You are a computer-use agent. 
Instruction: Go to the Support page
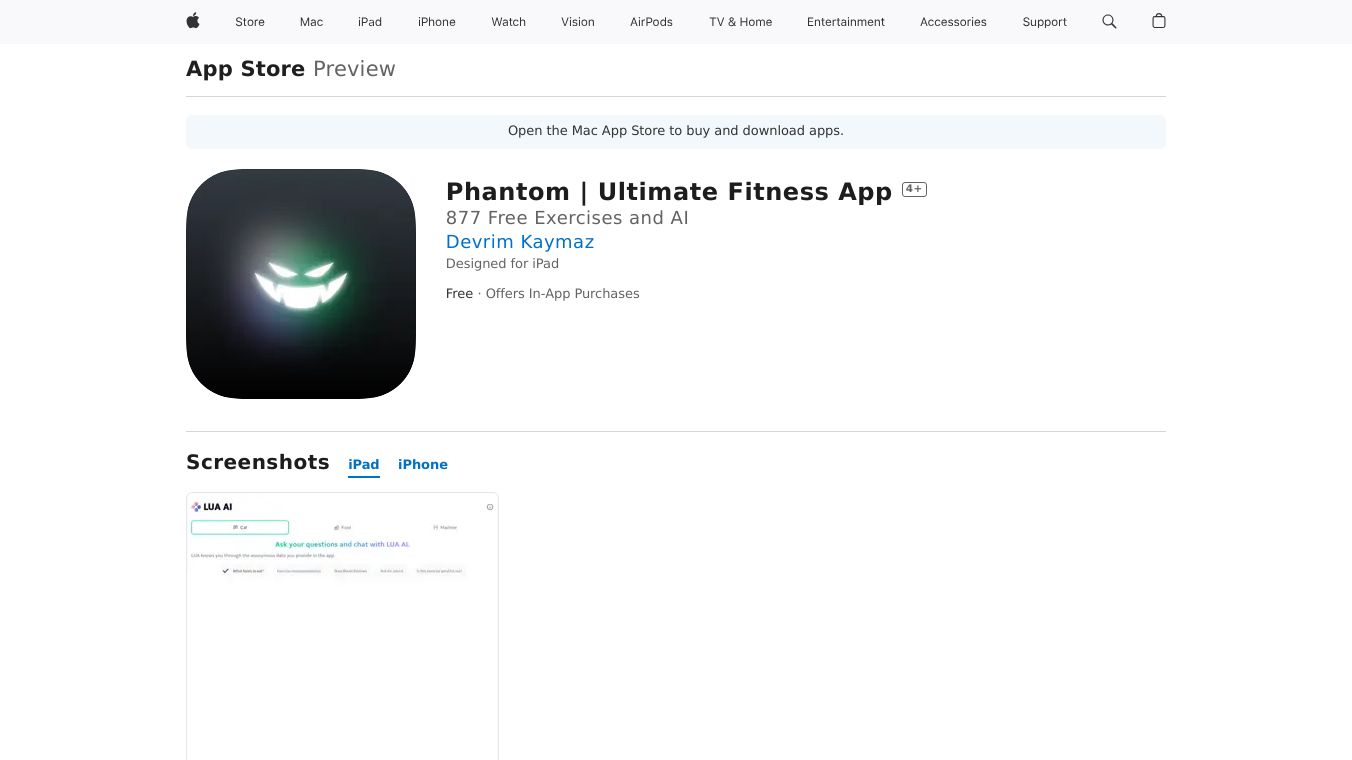(x=1045, y=22)
